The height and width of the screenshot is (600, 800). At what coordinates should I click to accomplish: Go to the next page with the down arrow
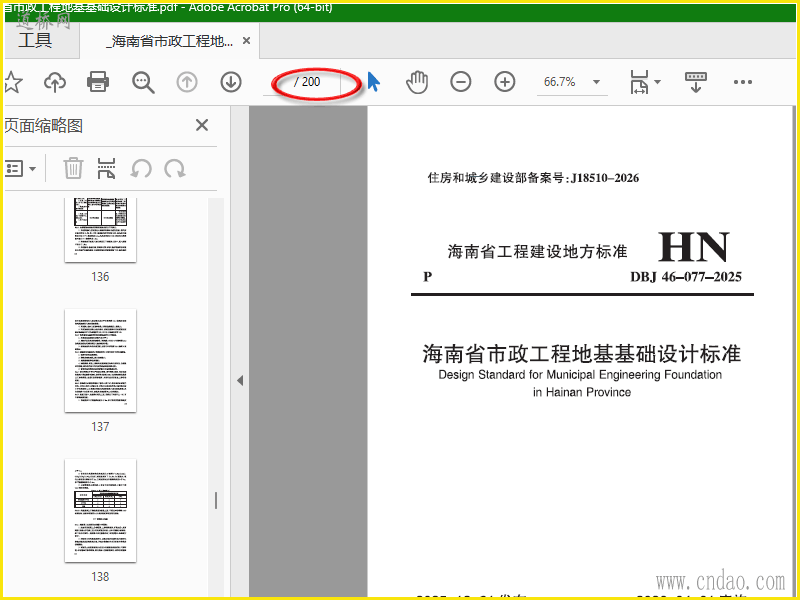[x=231, y=82]
